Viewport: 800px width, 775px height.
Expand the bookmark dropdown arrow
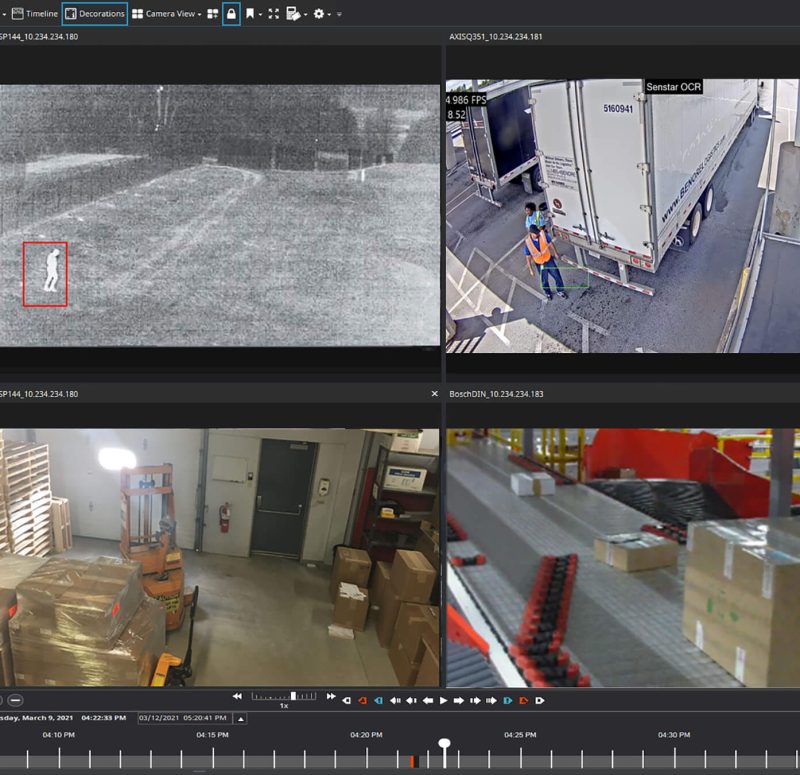260,14
